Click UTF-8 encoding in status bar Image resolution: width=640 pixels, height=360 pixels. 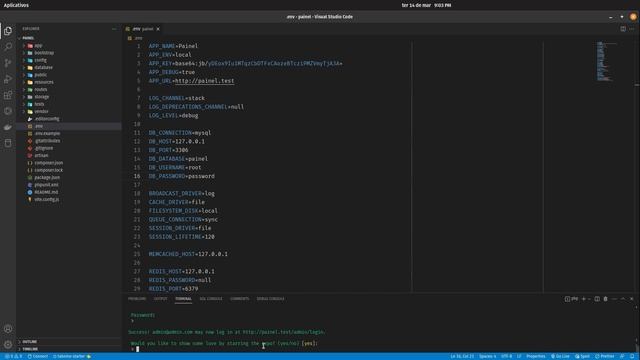[506, 356]
